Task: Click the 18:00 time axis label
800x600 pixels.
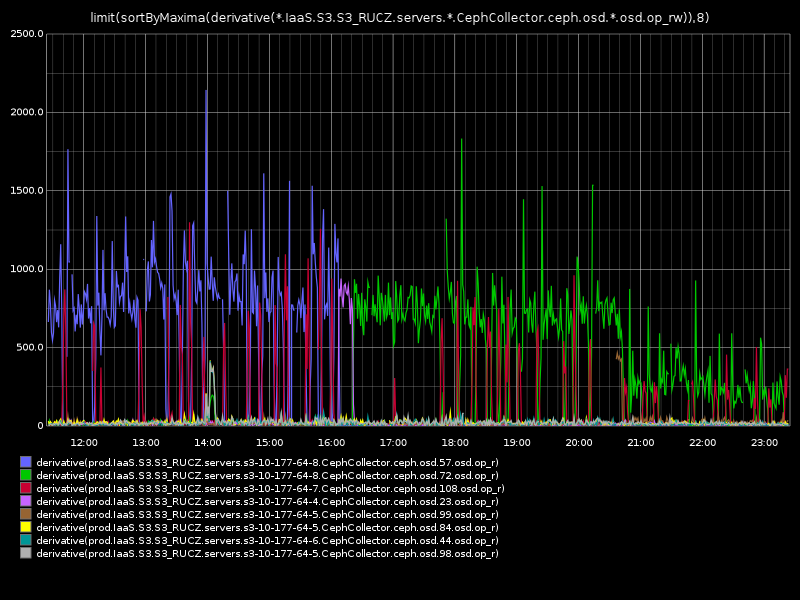Action: (x=455, y=443)
